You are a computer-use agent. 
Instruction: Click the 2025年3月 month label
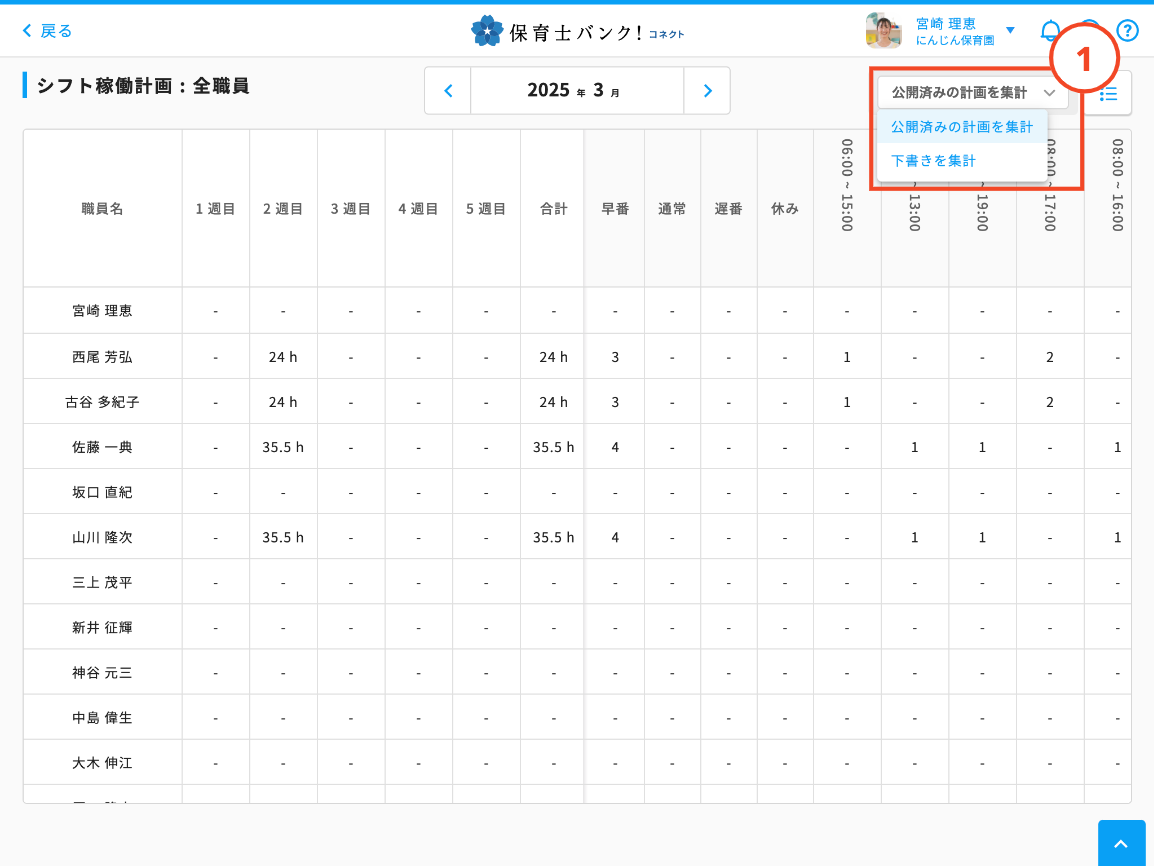[576, 91]
